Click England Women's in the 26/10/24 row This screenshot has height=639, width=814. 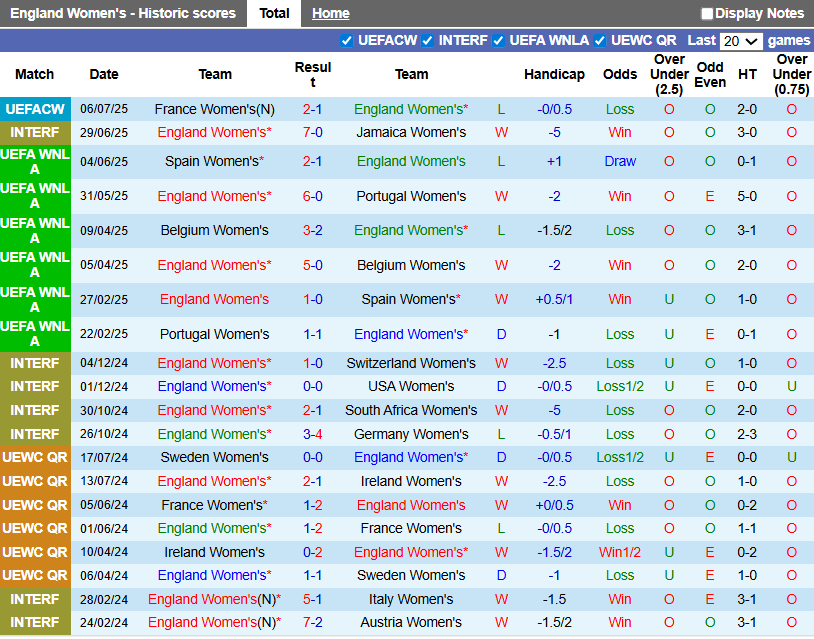pyautogui.click(x=214, y=434)
